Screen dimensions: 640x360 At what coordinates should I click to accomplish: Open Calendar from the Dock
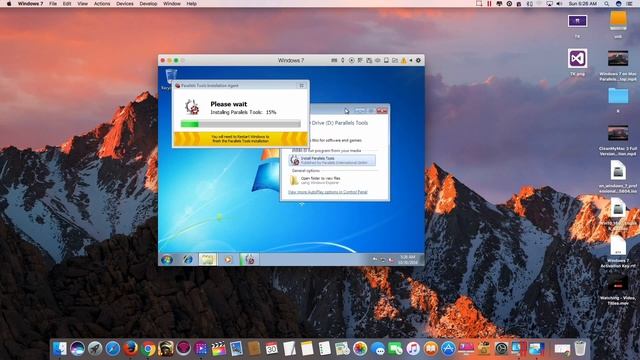(x=271, y=349)
